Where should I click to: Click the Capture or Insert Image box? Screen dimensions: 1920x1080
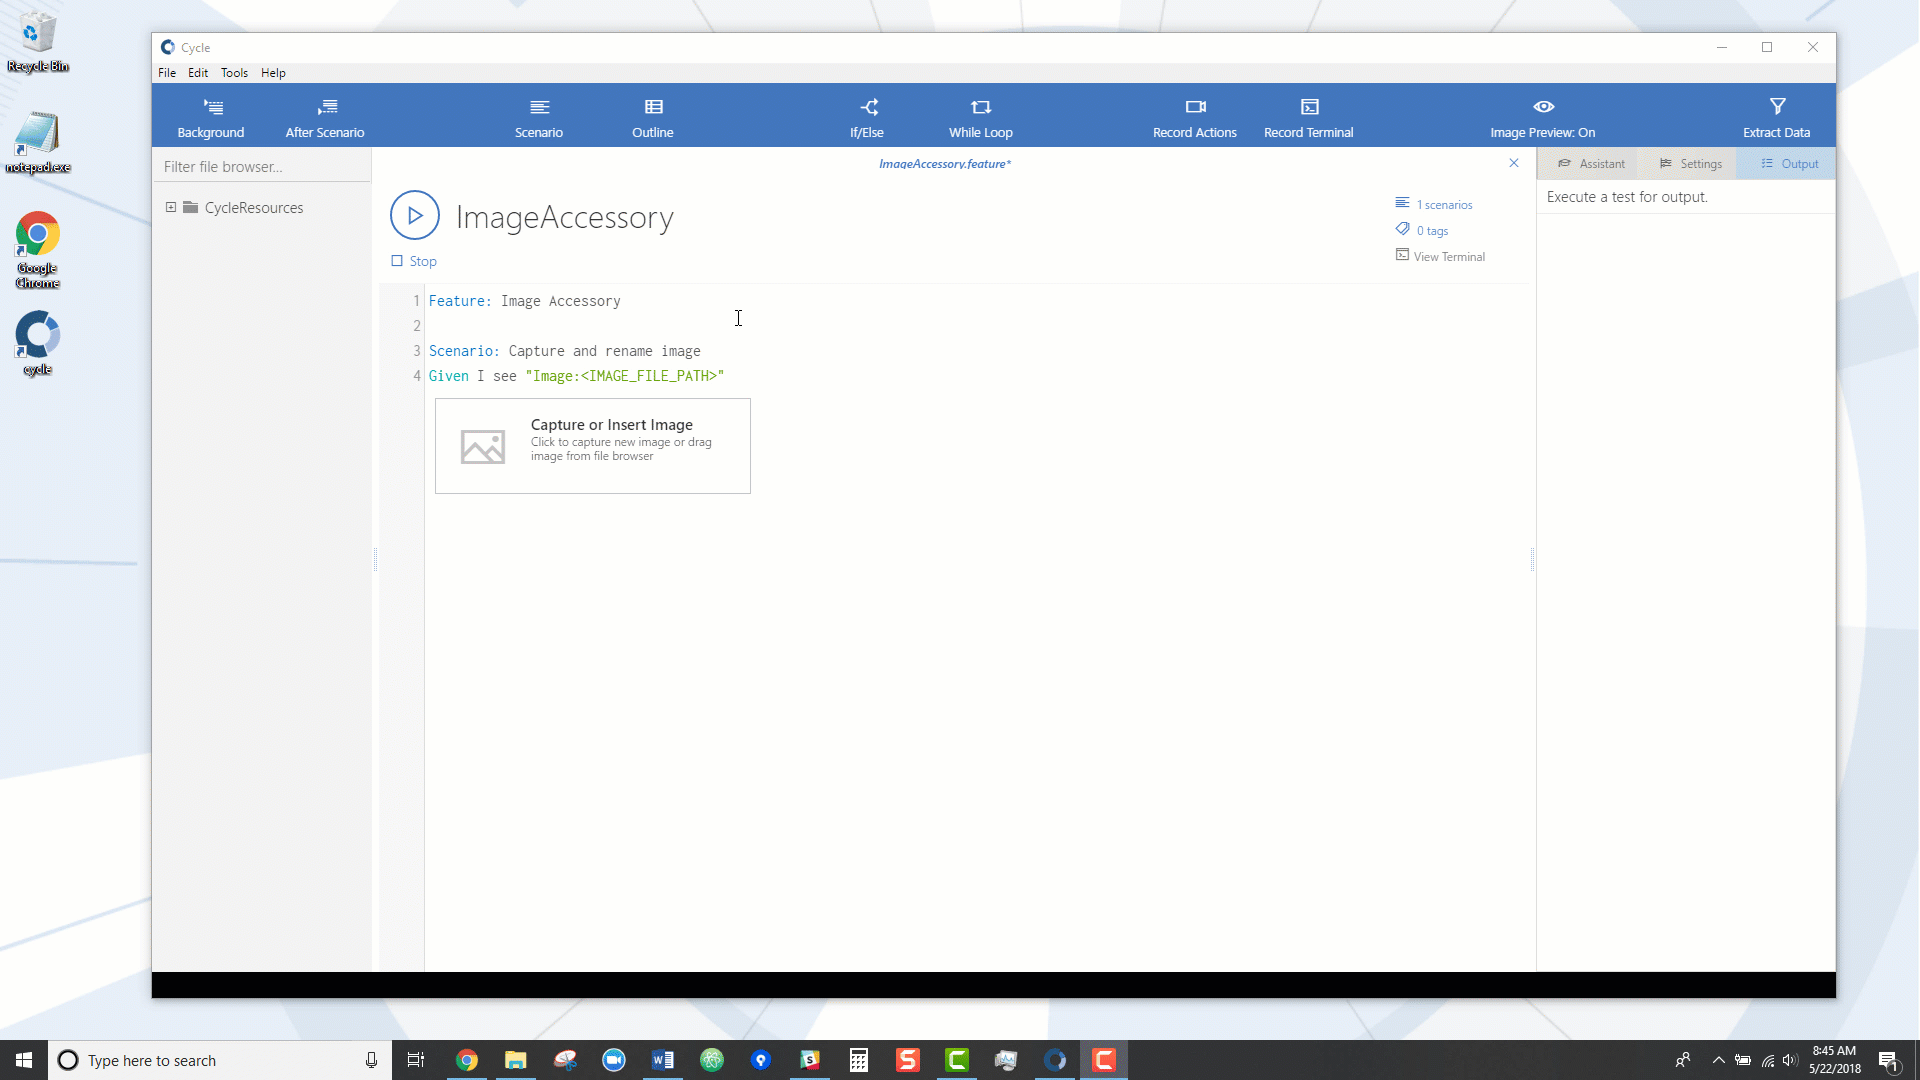click(592, 446)
